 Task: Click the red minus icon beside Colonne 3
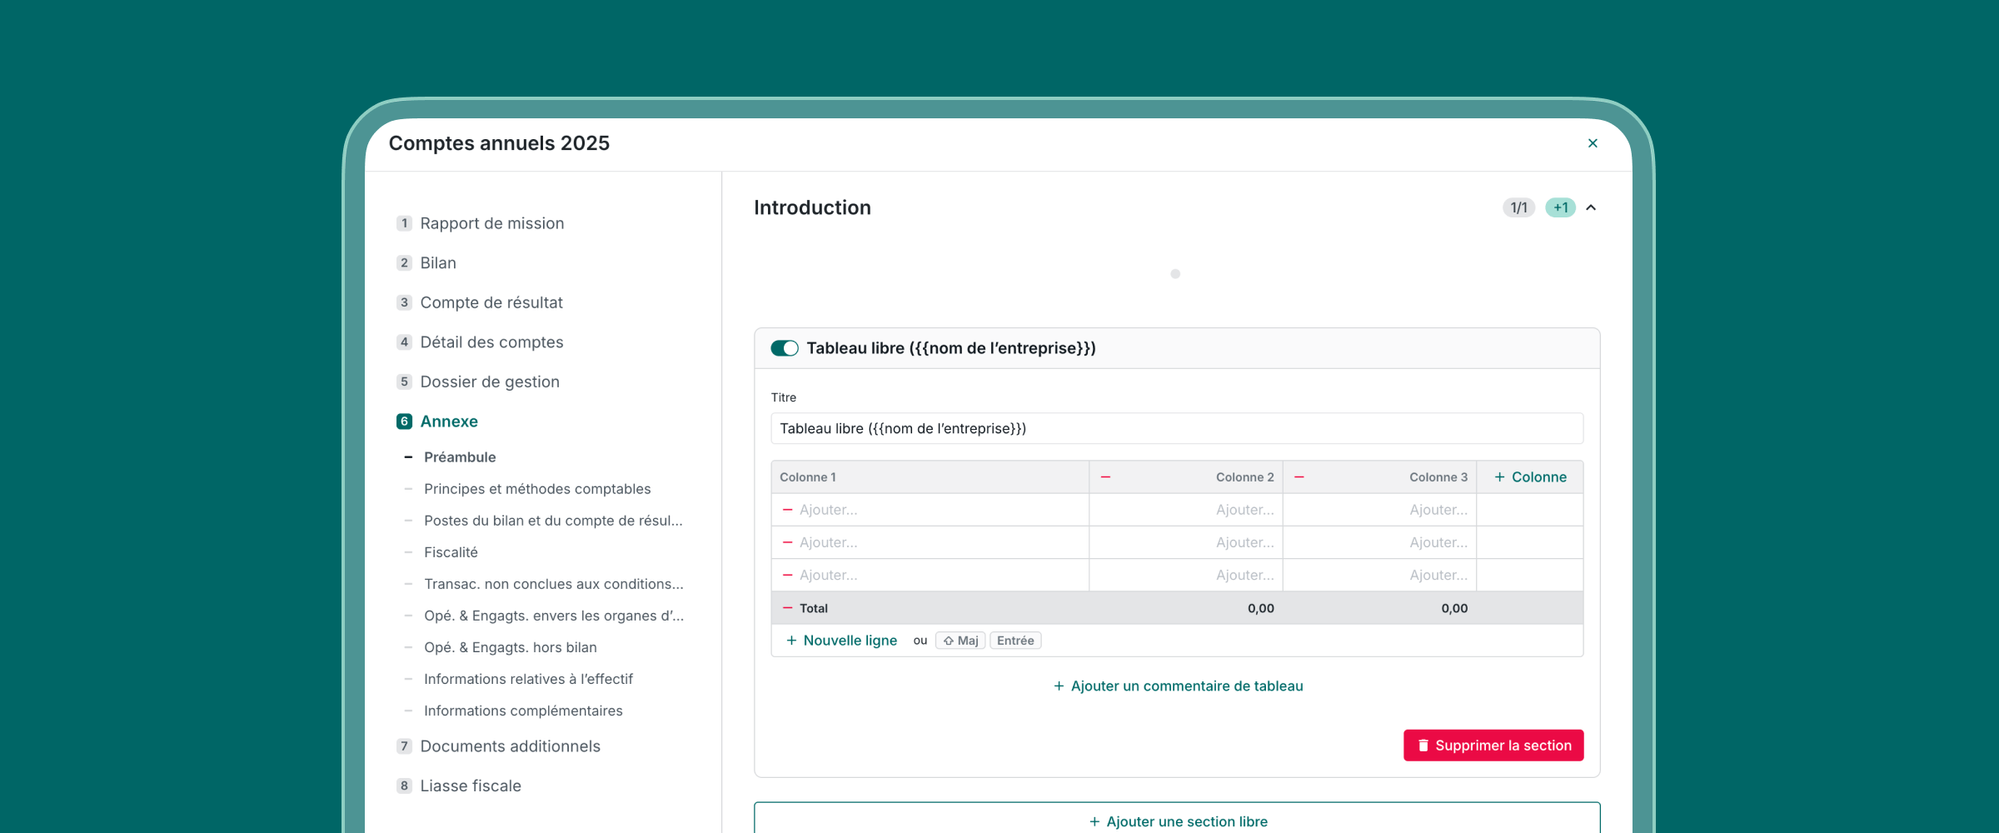(x=1299, y=477)
